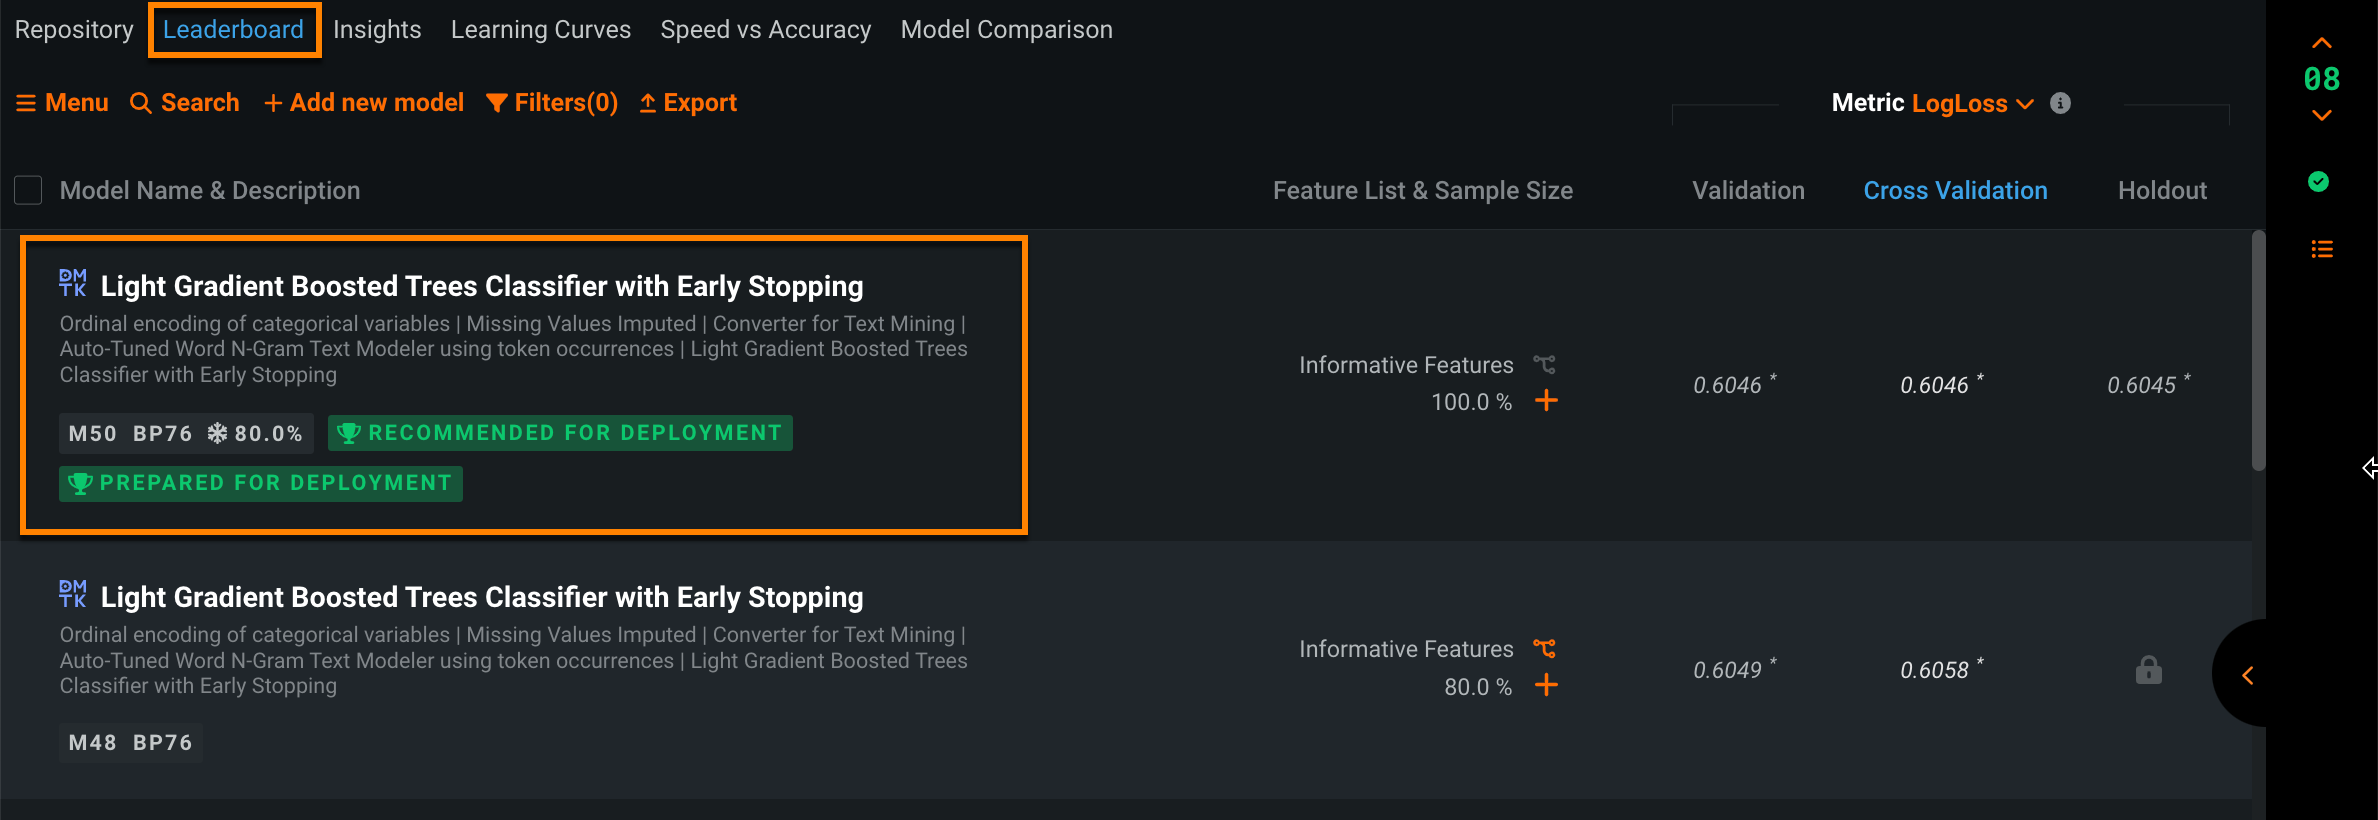Increase worker count with up chevron

[x=2321, y=43]
